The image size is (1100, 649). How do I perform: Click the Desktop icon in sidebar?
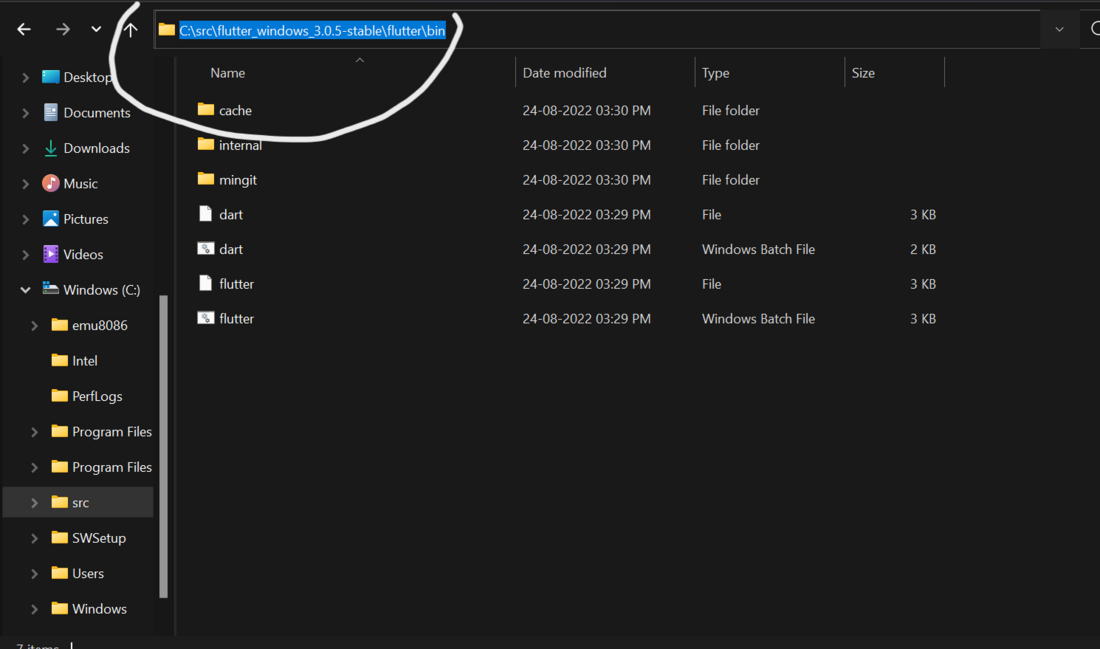pos(51,76)
